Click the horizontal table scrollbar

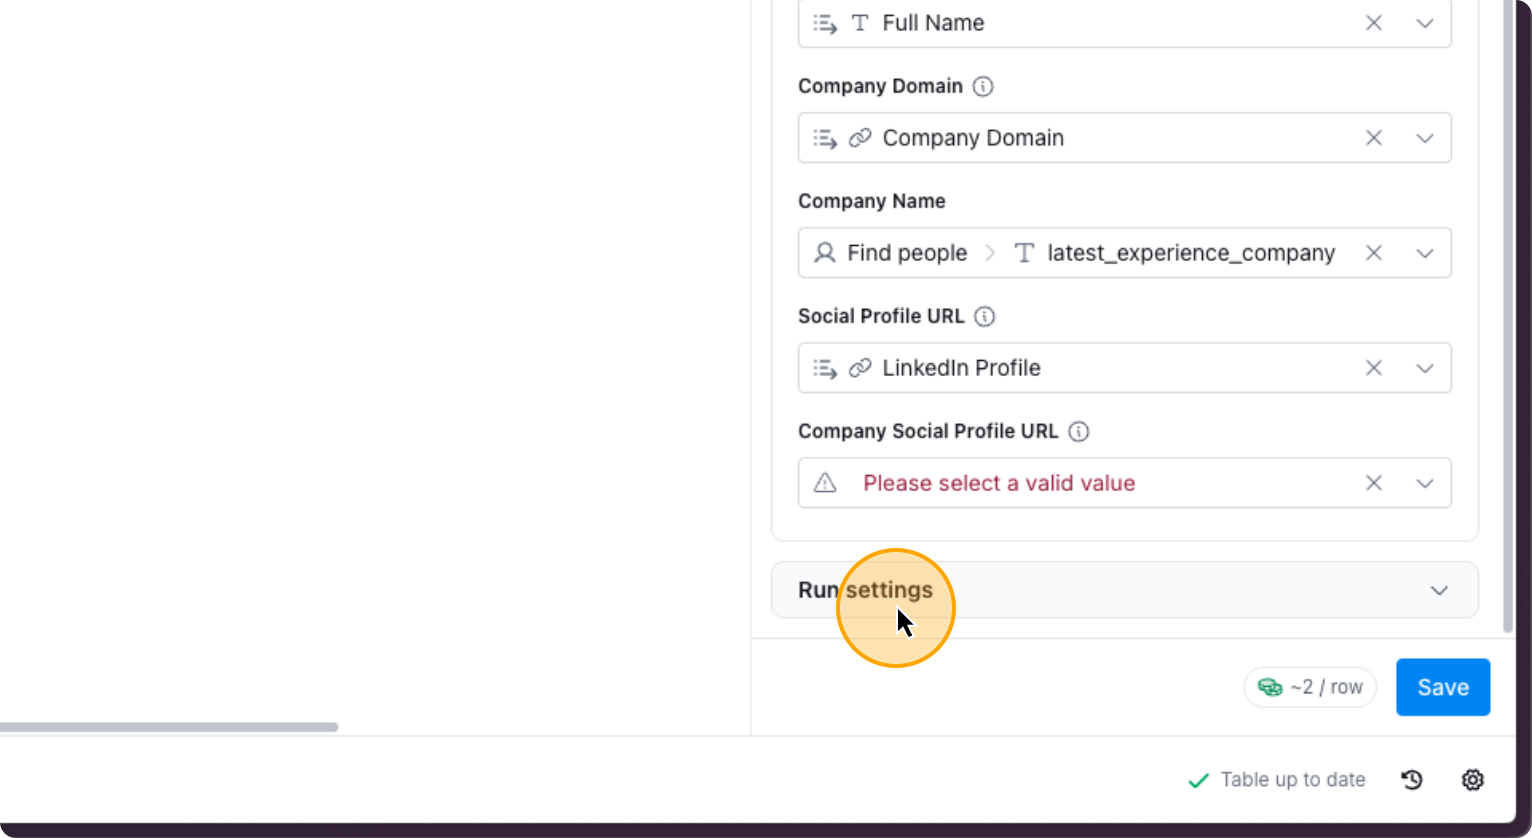(168, 727)
